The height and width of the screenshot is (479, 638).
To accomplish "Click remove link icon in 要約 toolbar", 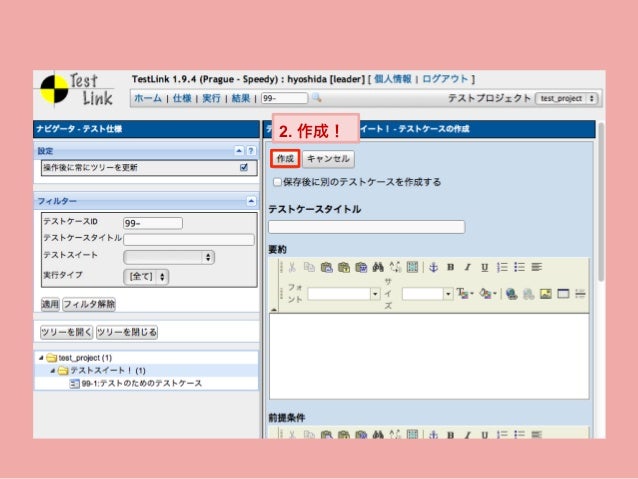I will click(x=528, y=293).
